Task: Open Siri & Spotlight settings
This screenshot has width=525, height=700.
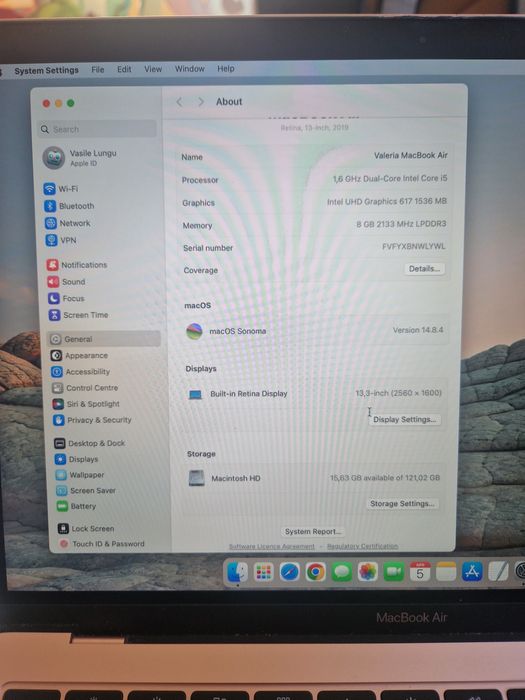Action: [x=86, y=404]
